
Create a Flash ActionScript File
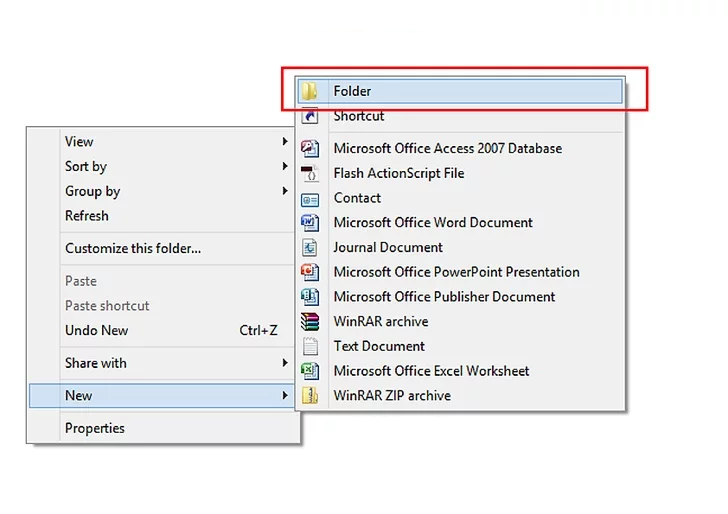pyautogui.click(x=399, y=173)
